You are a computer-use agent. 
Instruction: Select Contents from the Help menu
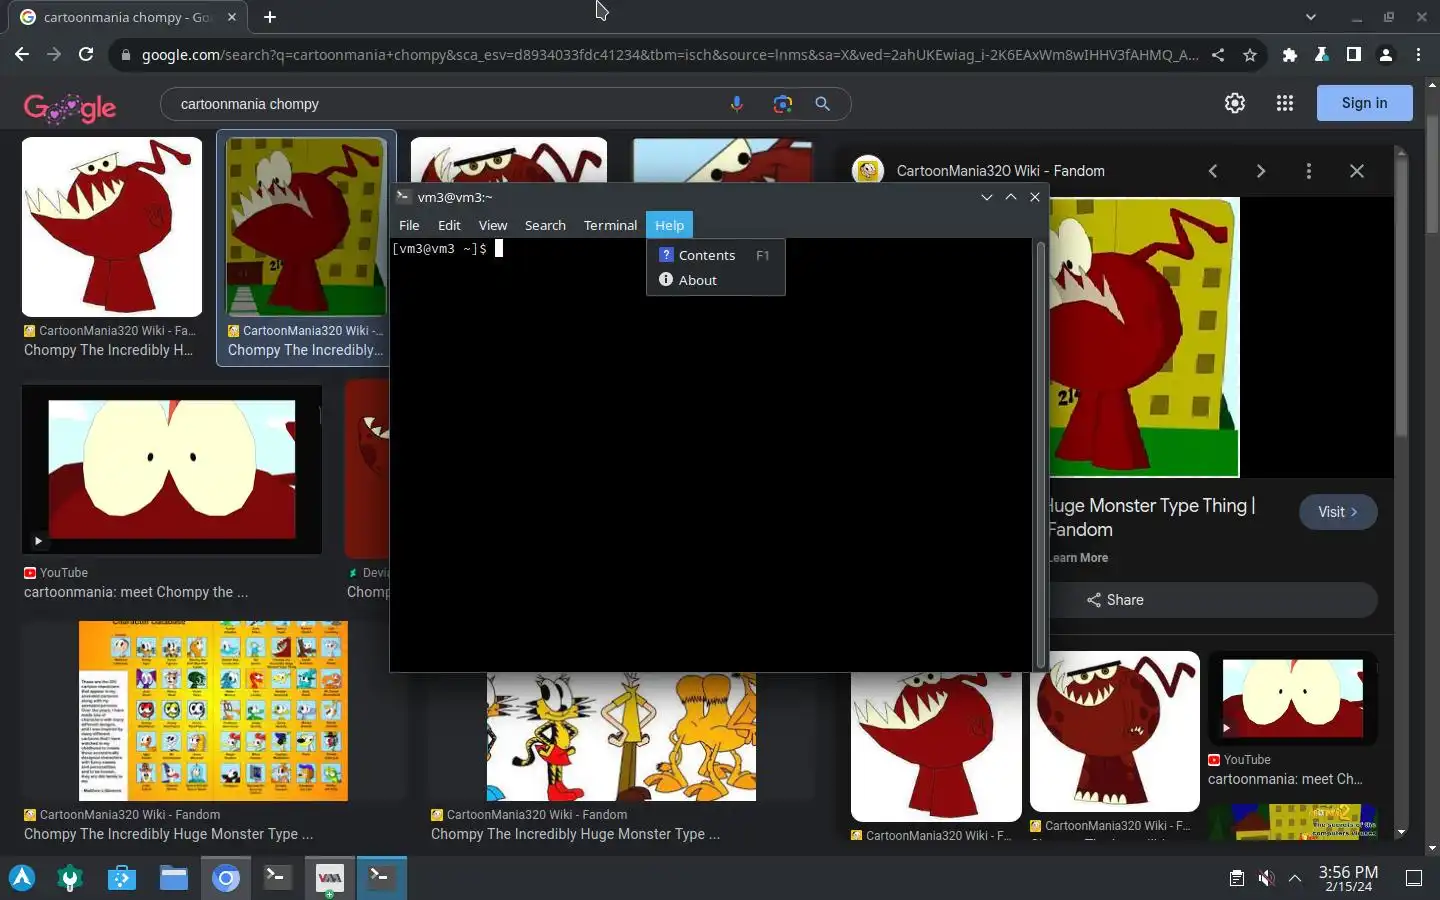coord(715,255)
